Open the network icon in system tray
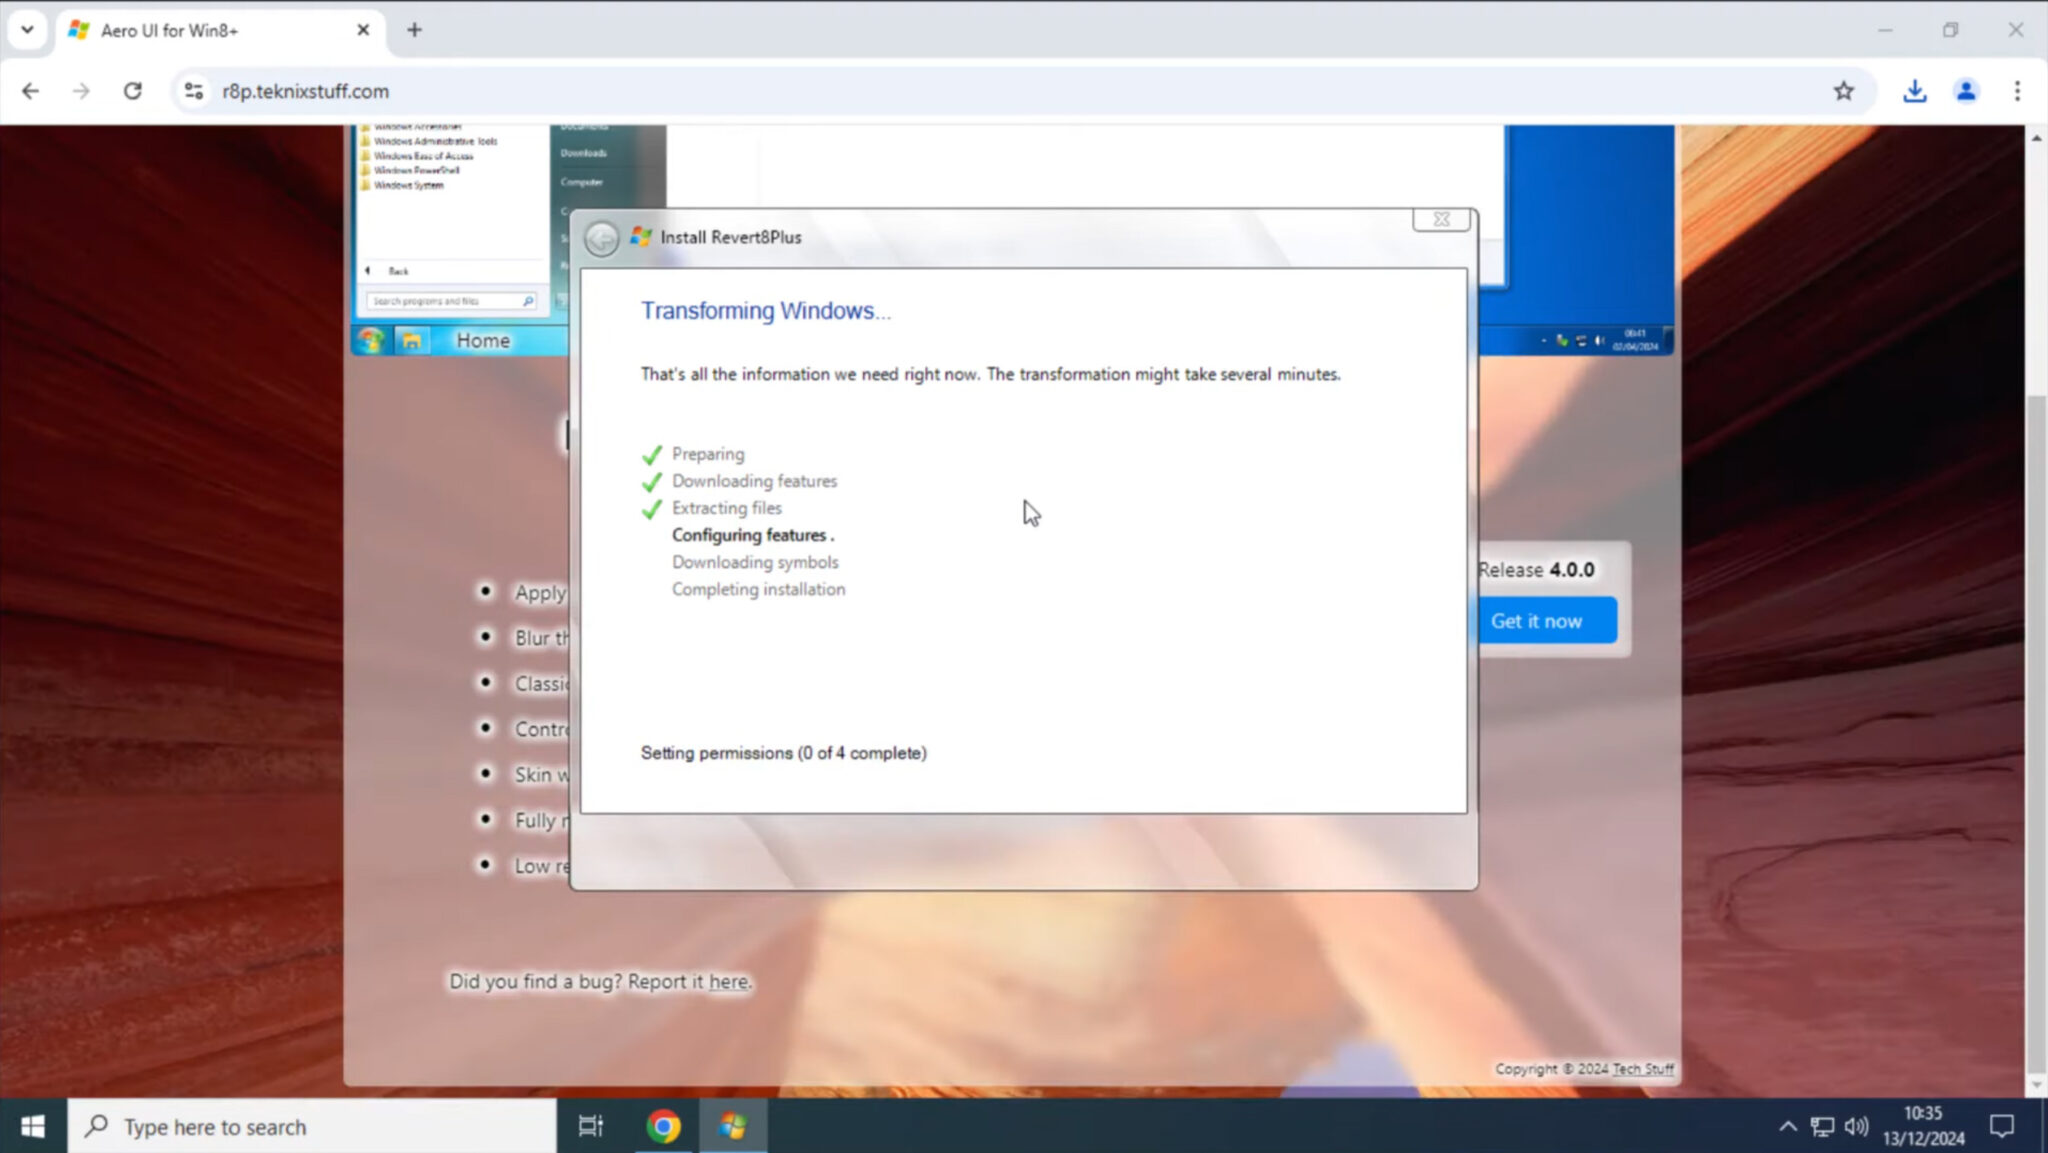Image resolution: width=2048 pixels, height=1153 pixels. click(1822, 1126)
